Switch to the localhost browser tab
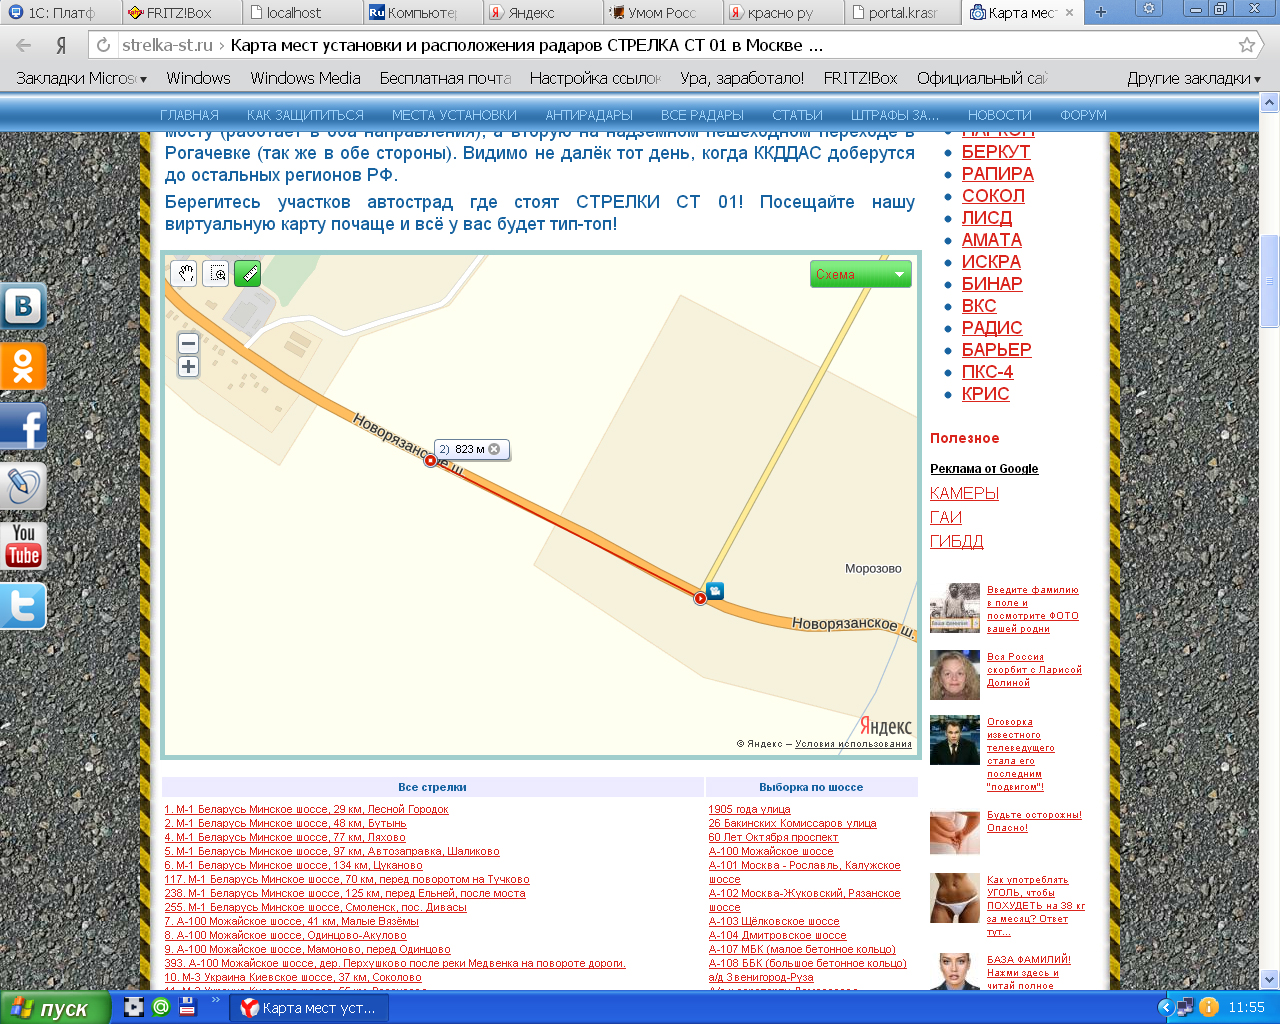The width and height of the screenshot is (1280, 1024). tap(301, 12)
